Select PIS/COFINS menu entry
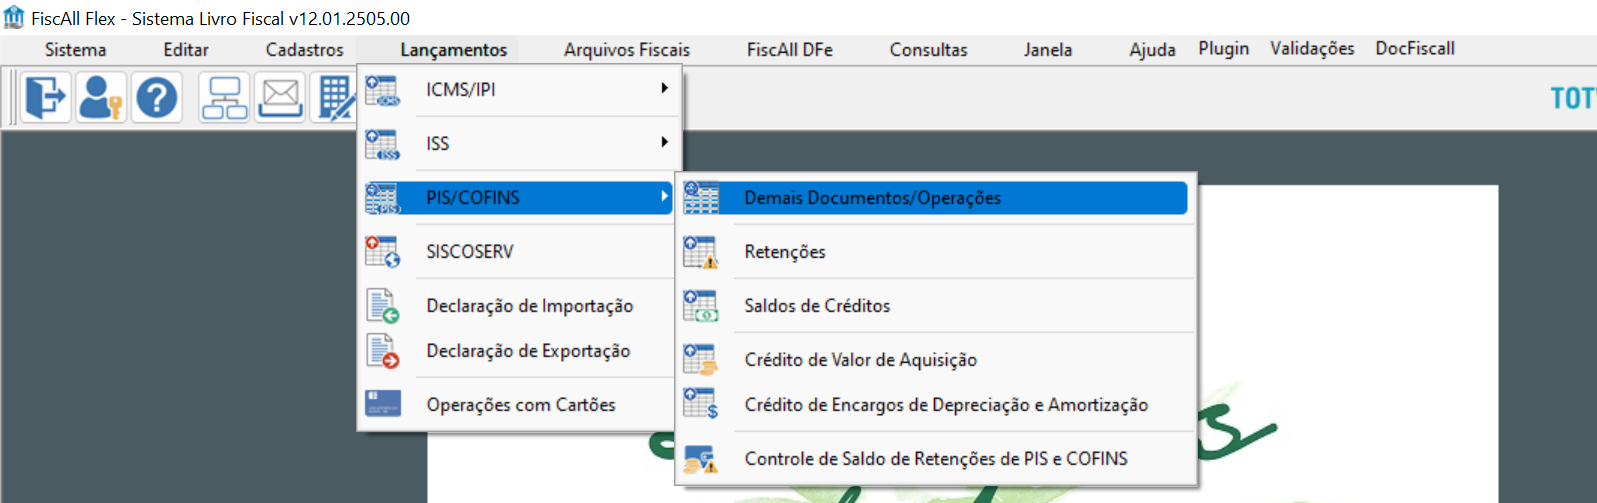Screen dimensions: 1597x503 click(519, 198)
